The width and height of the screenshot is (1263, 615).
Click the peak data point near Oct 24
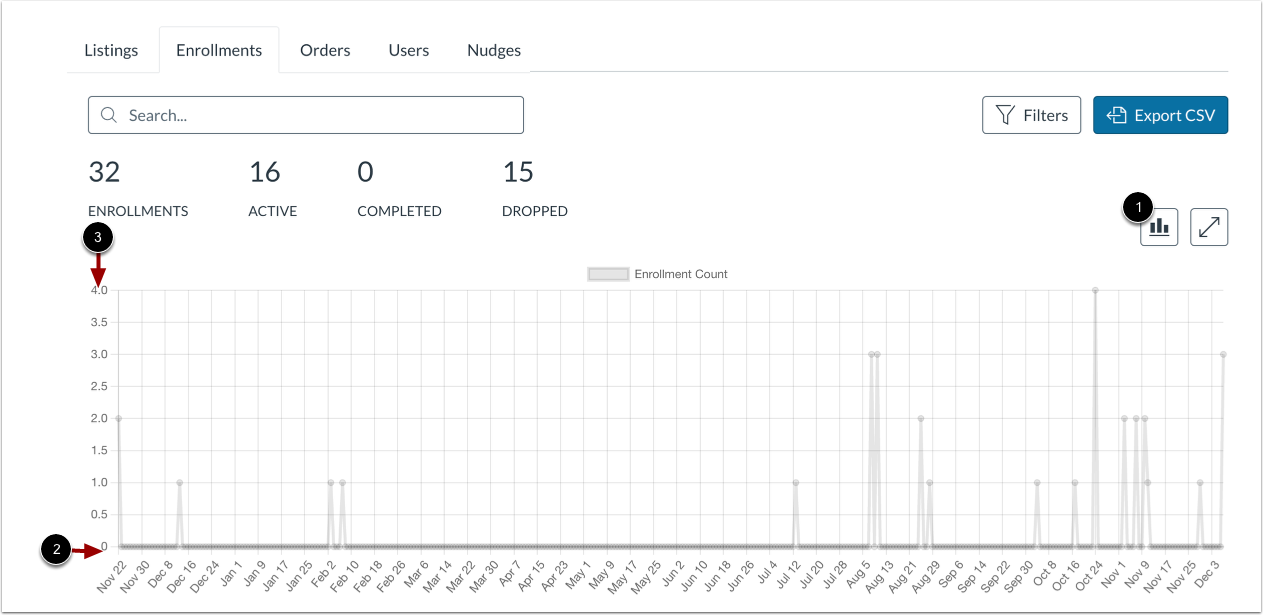(1094, 291)
